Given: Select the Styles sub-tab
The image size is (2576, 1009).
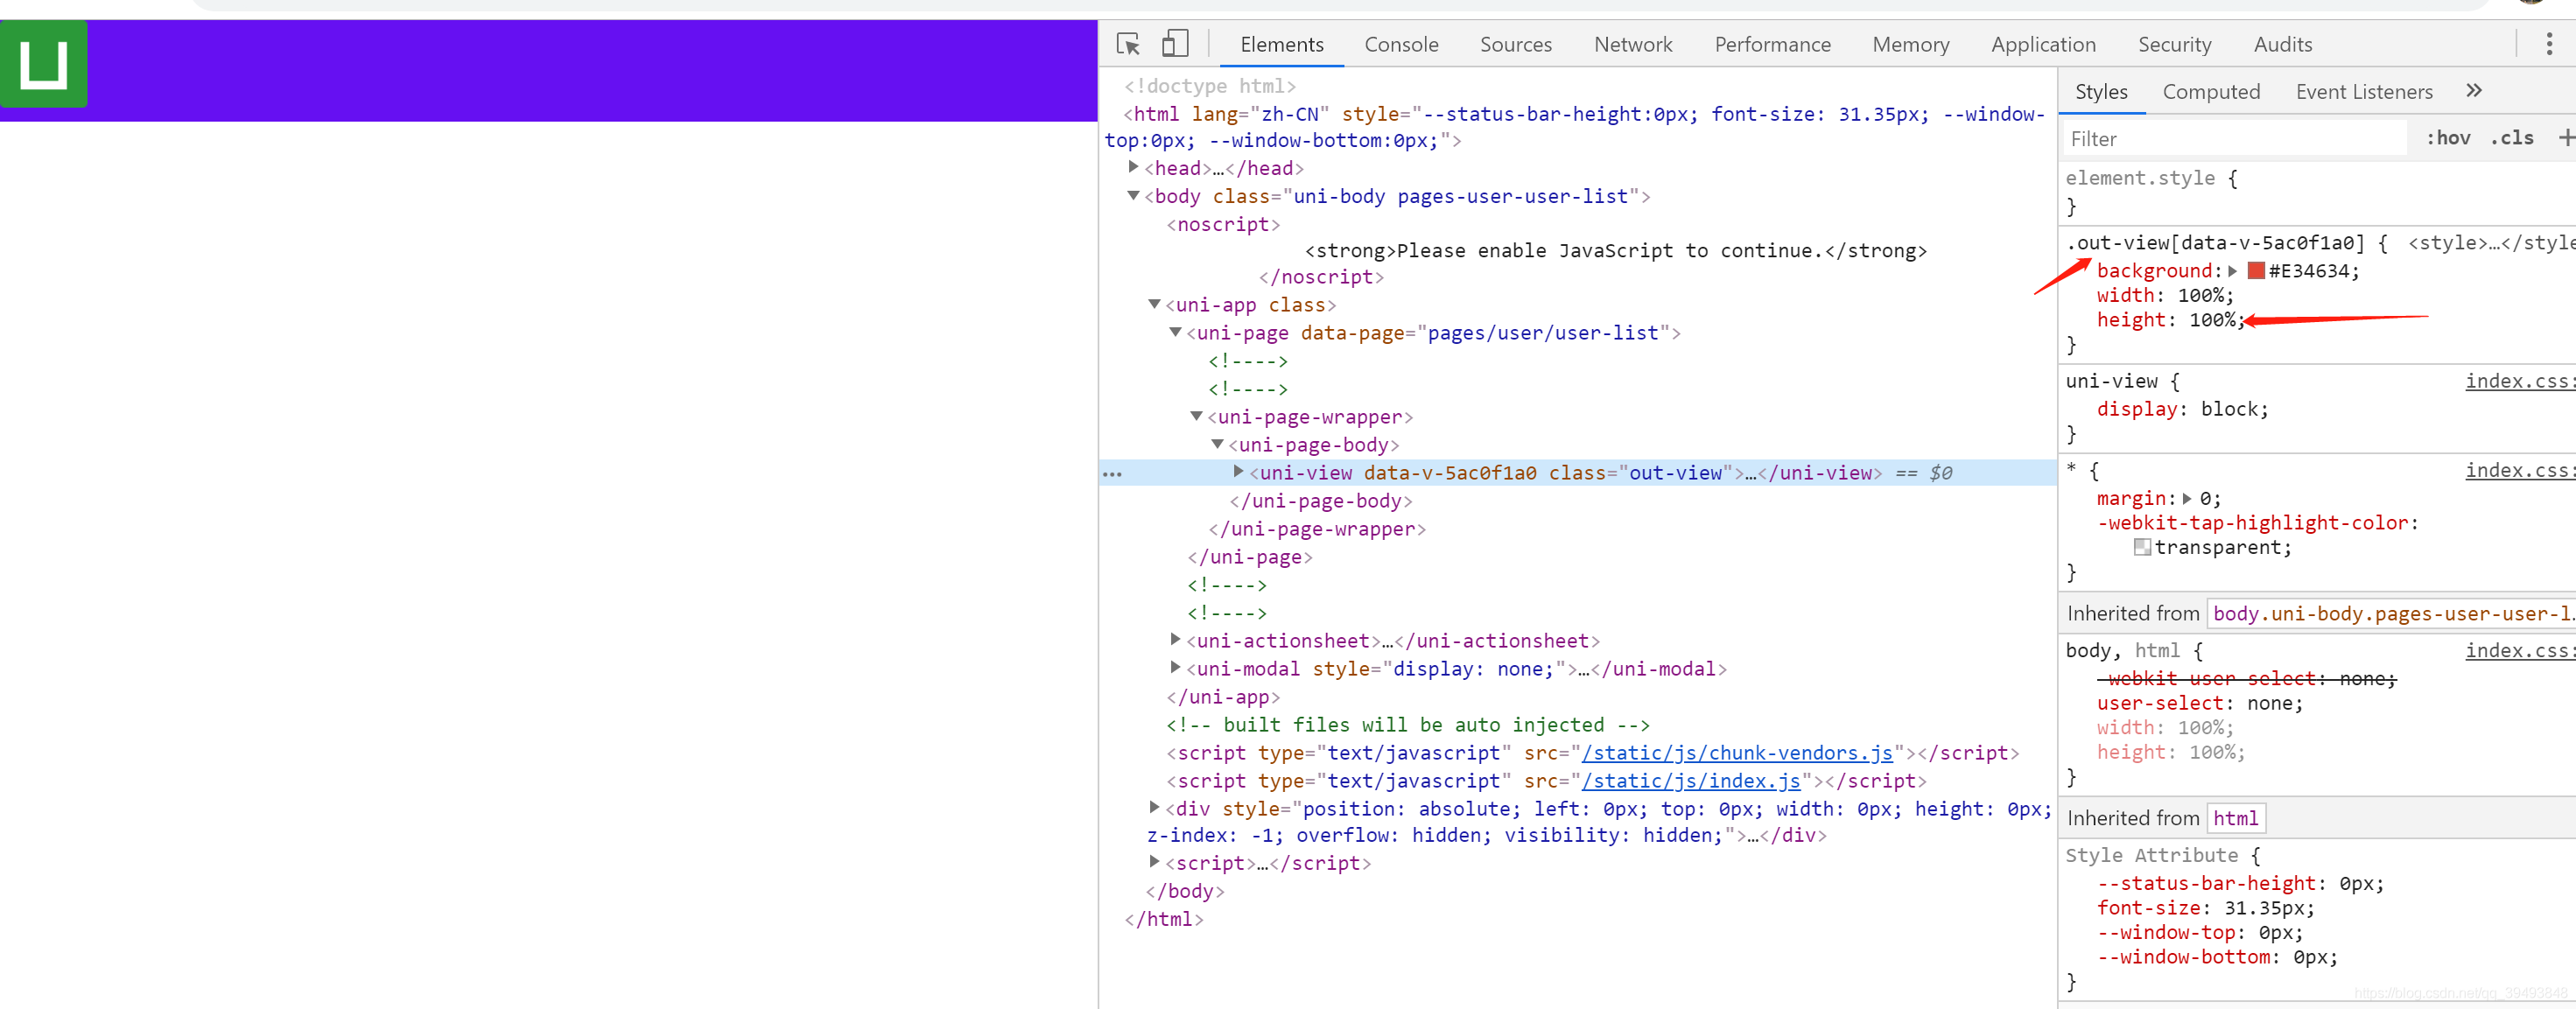Looking at the screenshot, I should point(2100,92).
